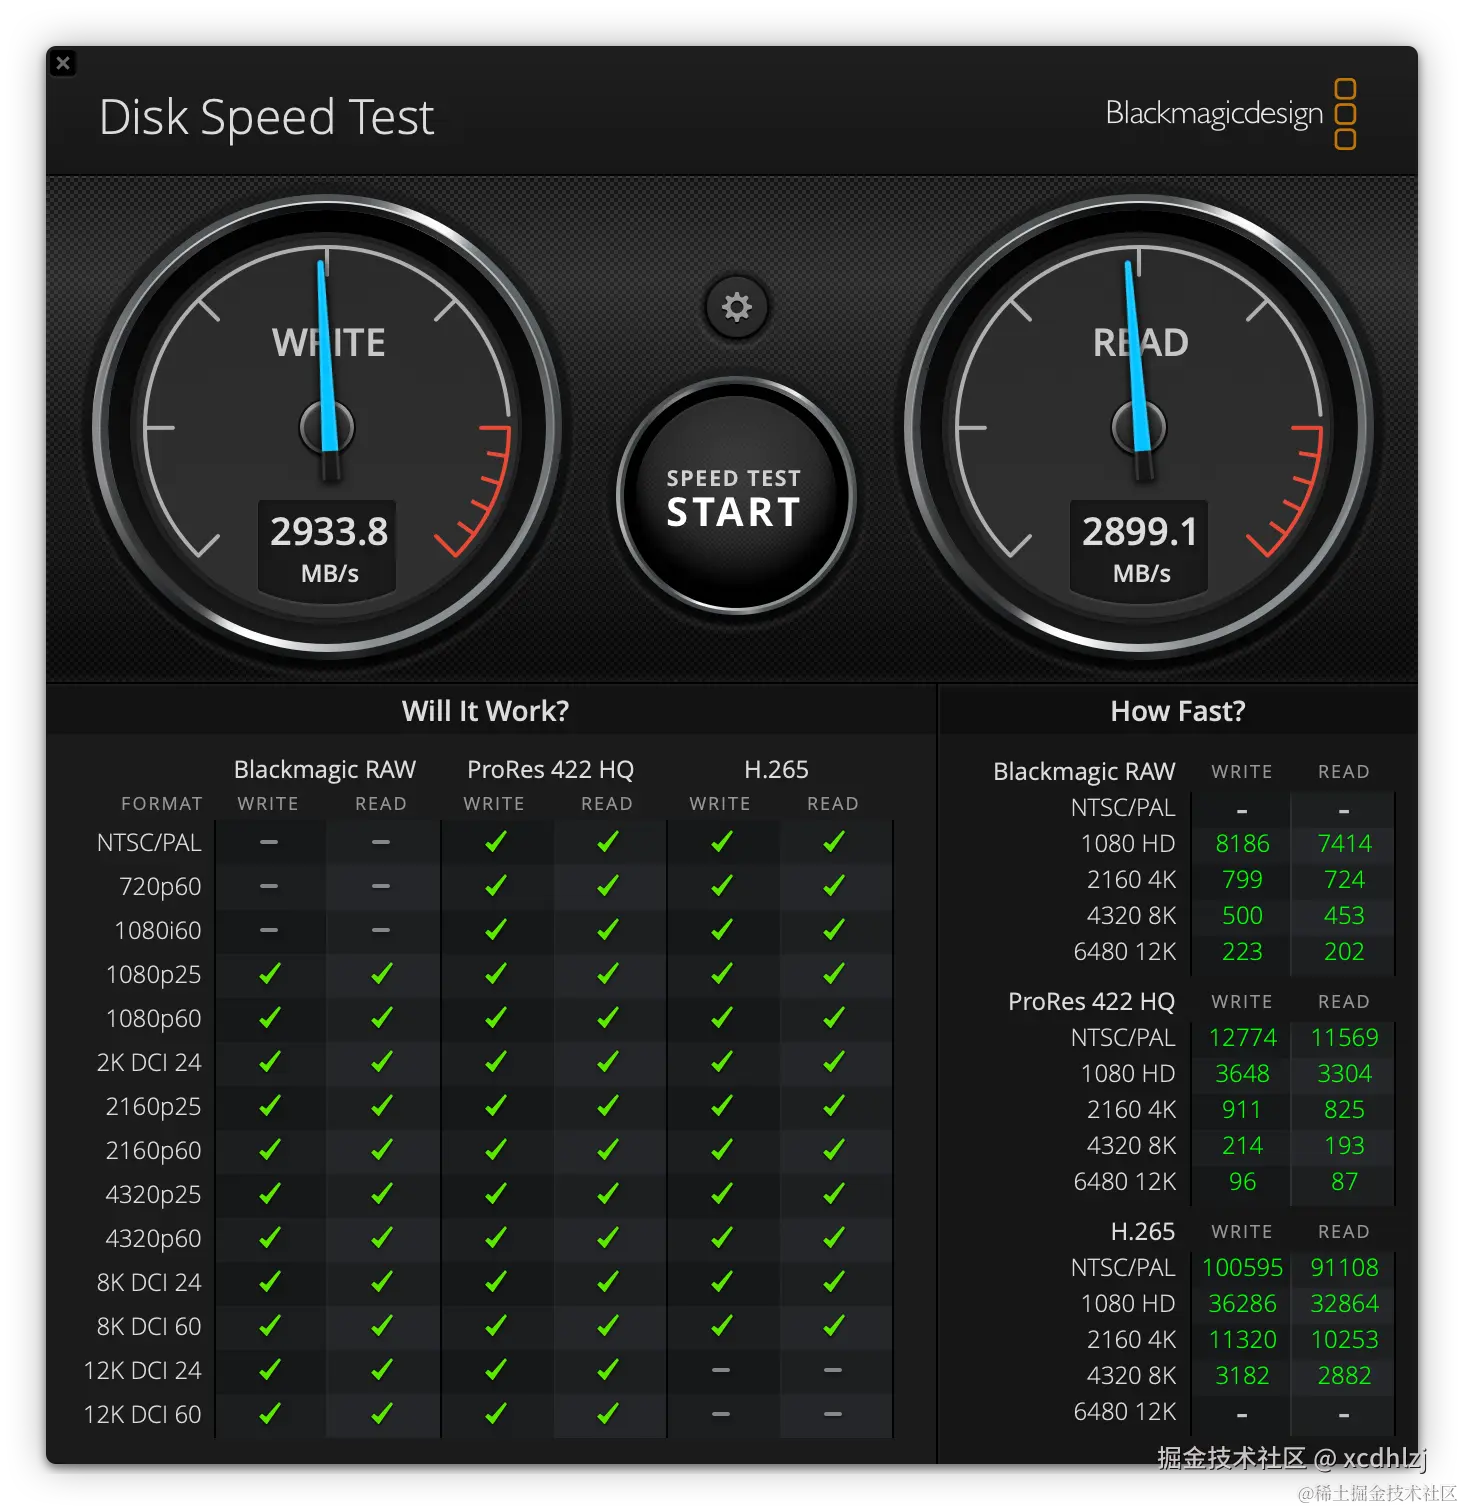Click the Speed Test Start button
The width and height of the screenshot is (1464, 1510).
[x=735, y=496]
